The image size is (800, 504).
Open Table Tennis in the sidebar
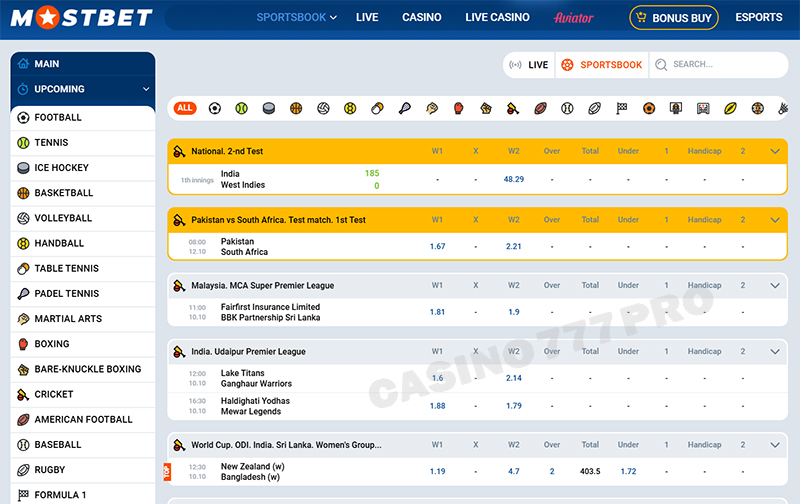tap(83, 268)
